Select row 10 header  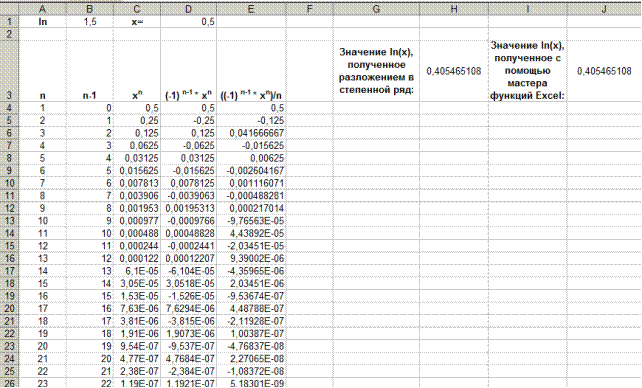9,183
